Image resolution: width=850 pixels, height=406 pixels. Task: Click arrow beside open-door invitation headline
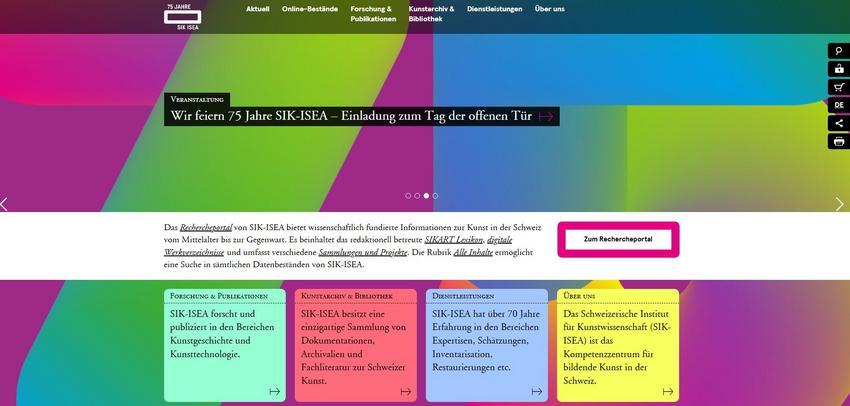click(546, 117)
